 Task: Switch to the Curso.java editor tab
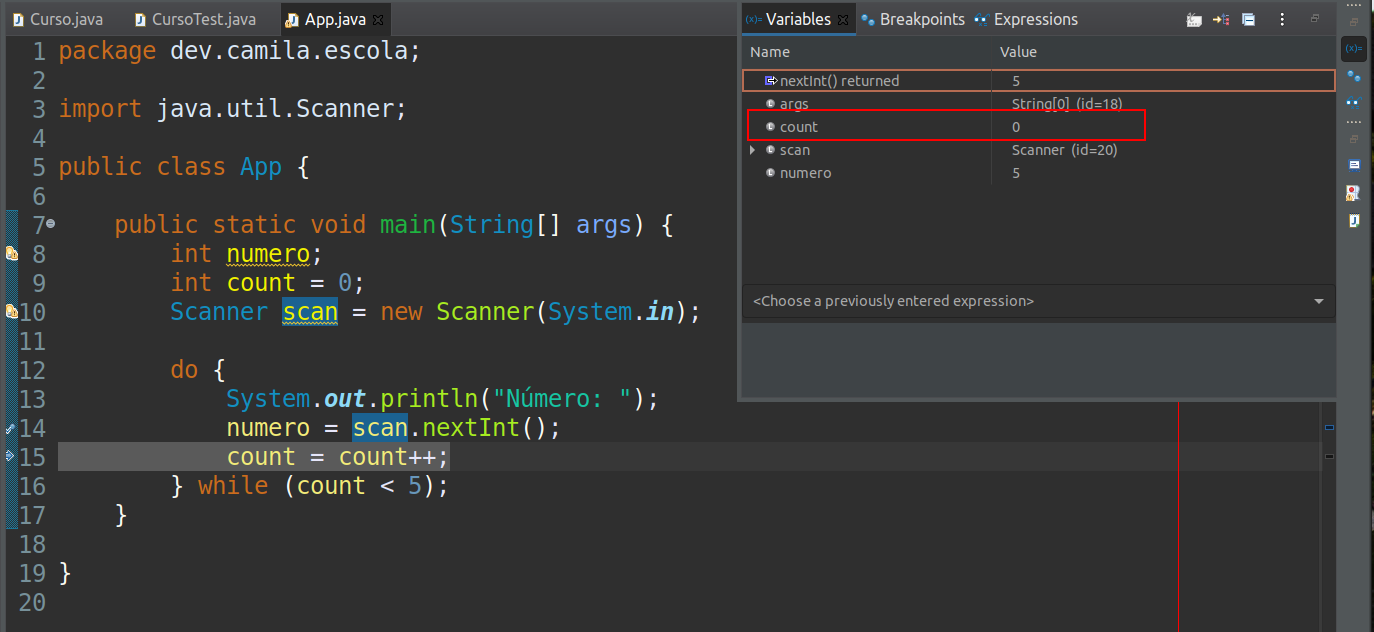56,20
